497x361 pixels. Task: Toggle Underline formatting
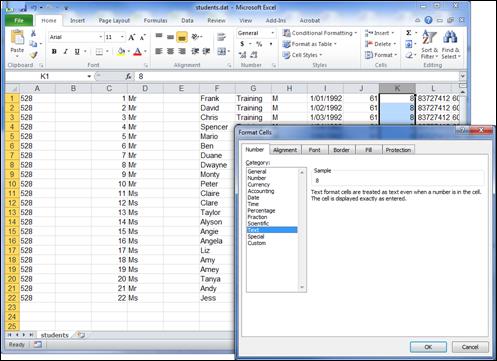tap(77, 52)
